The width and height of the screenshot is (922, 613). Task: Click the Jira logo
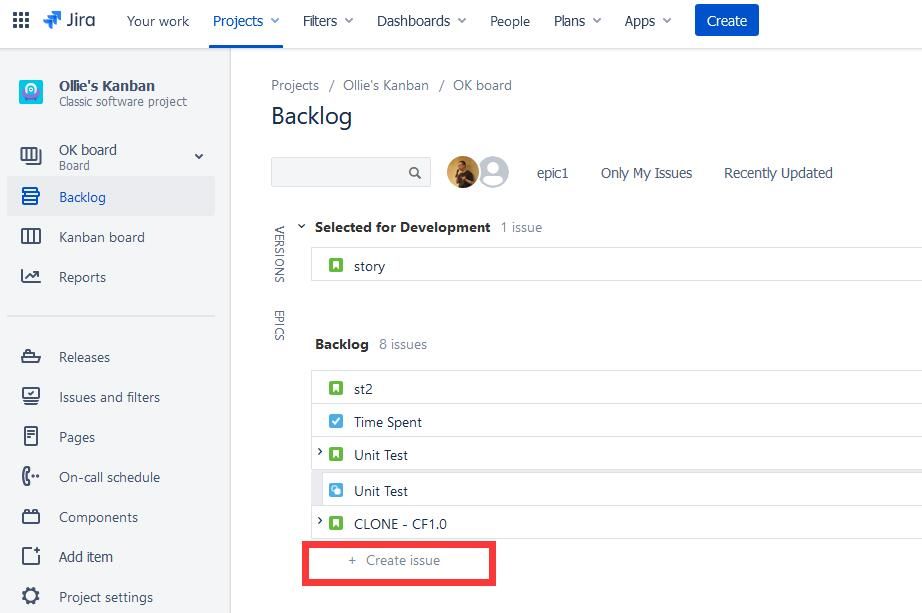(x=69, y=21)
